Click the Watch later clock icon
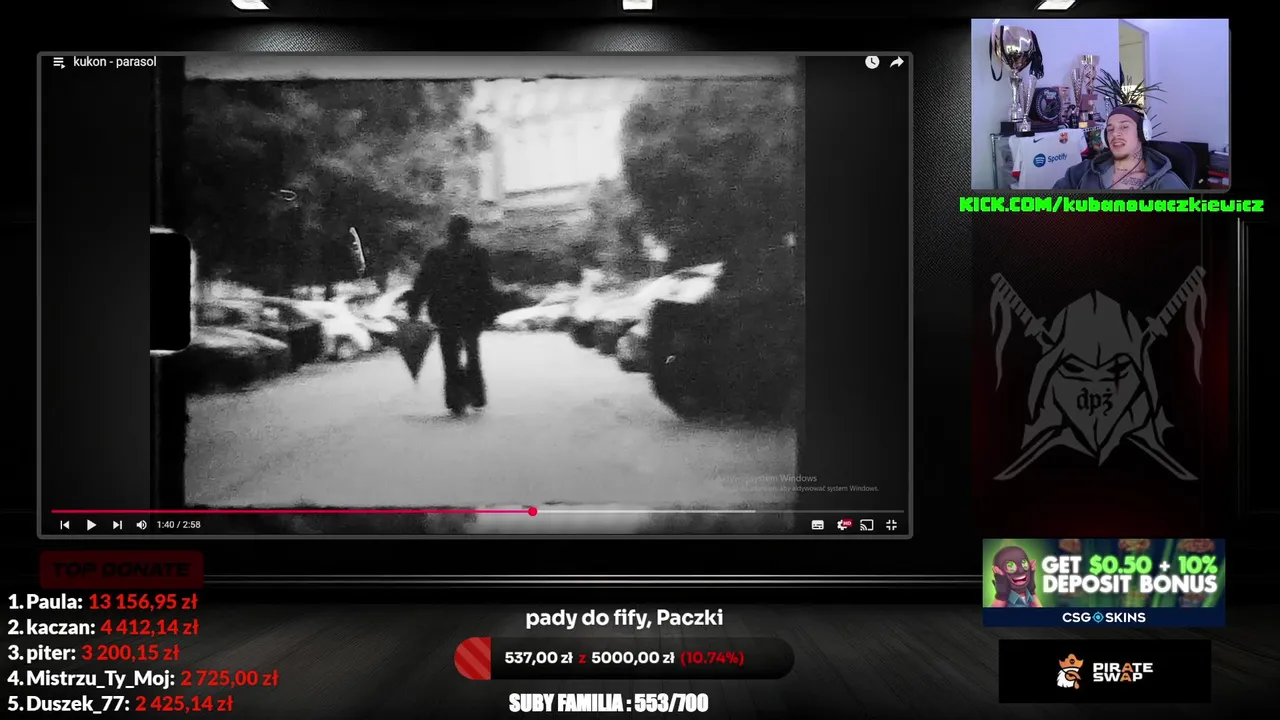The height and width of the screenshot is (720, 1280). point(872,62)
